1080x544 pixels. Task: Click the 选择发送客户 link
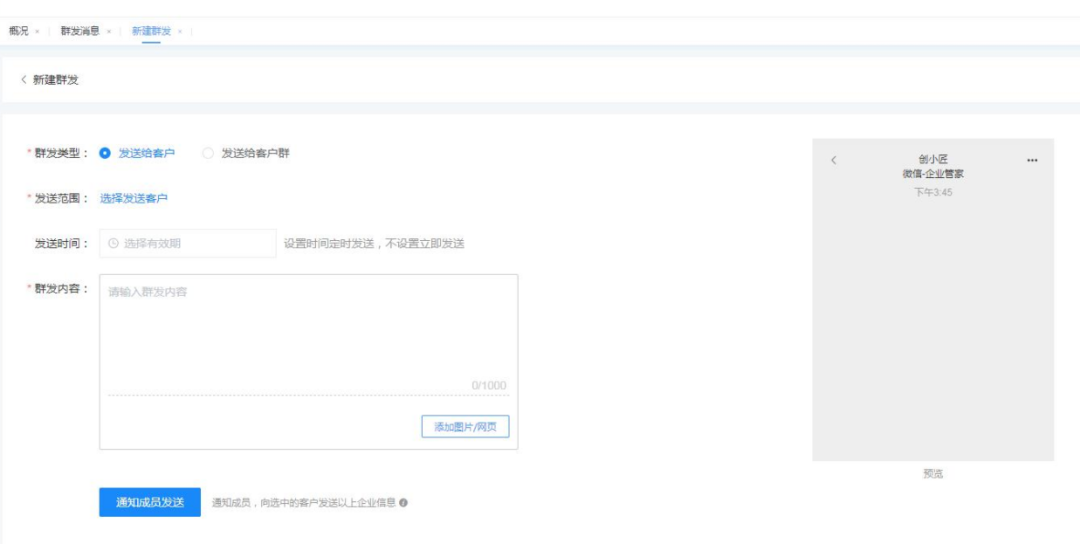coord(134,198)
